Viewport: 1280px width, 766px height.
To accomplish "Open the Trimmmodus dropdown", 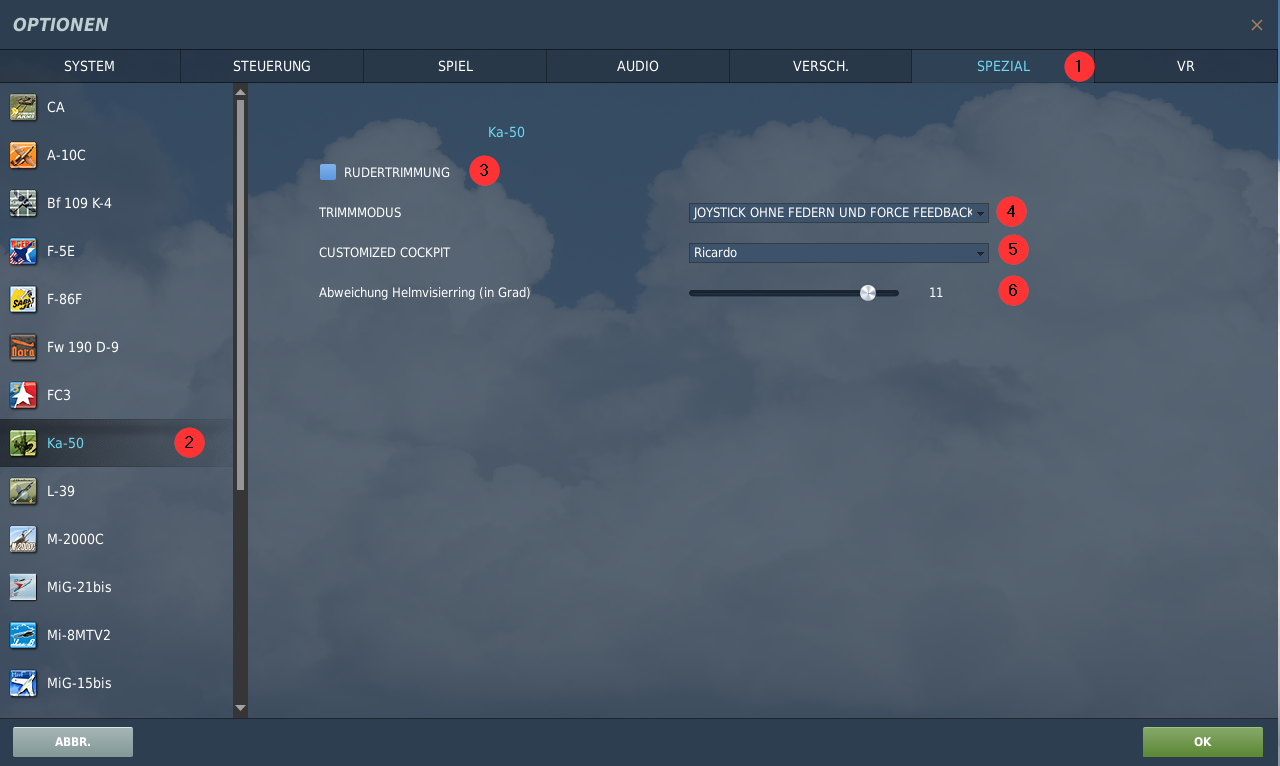I will (838, 213).
